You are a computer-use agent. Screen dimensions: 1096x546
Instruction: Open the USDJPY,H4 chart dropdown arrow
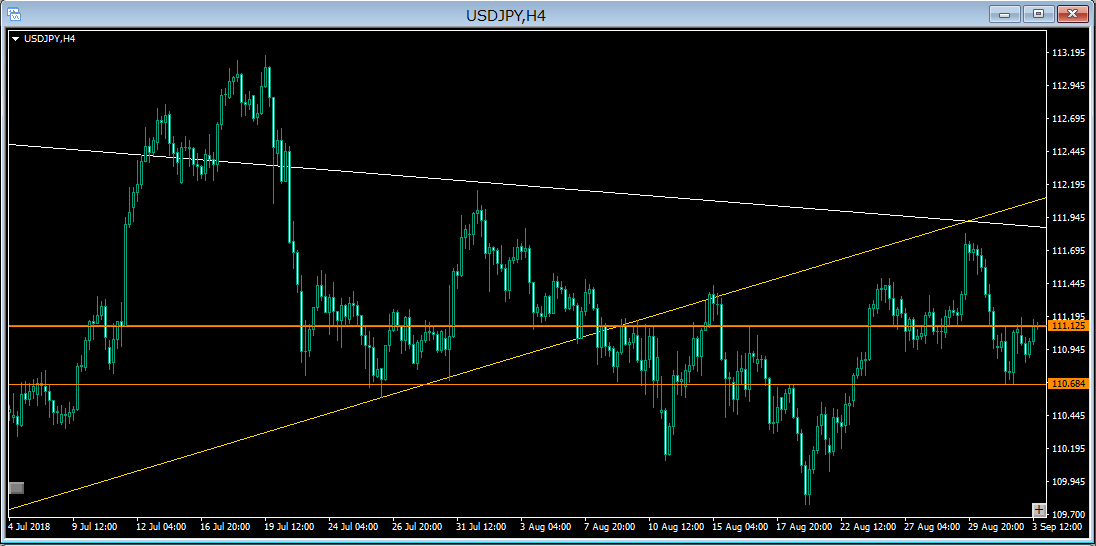point(16,39)
